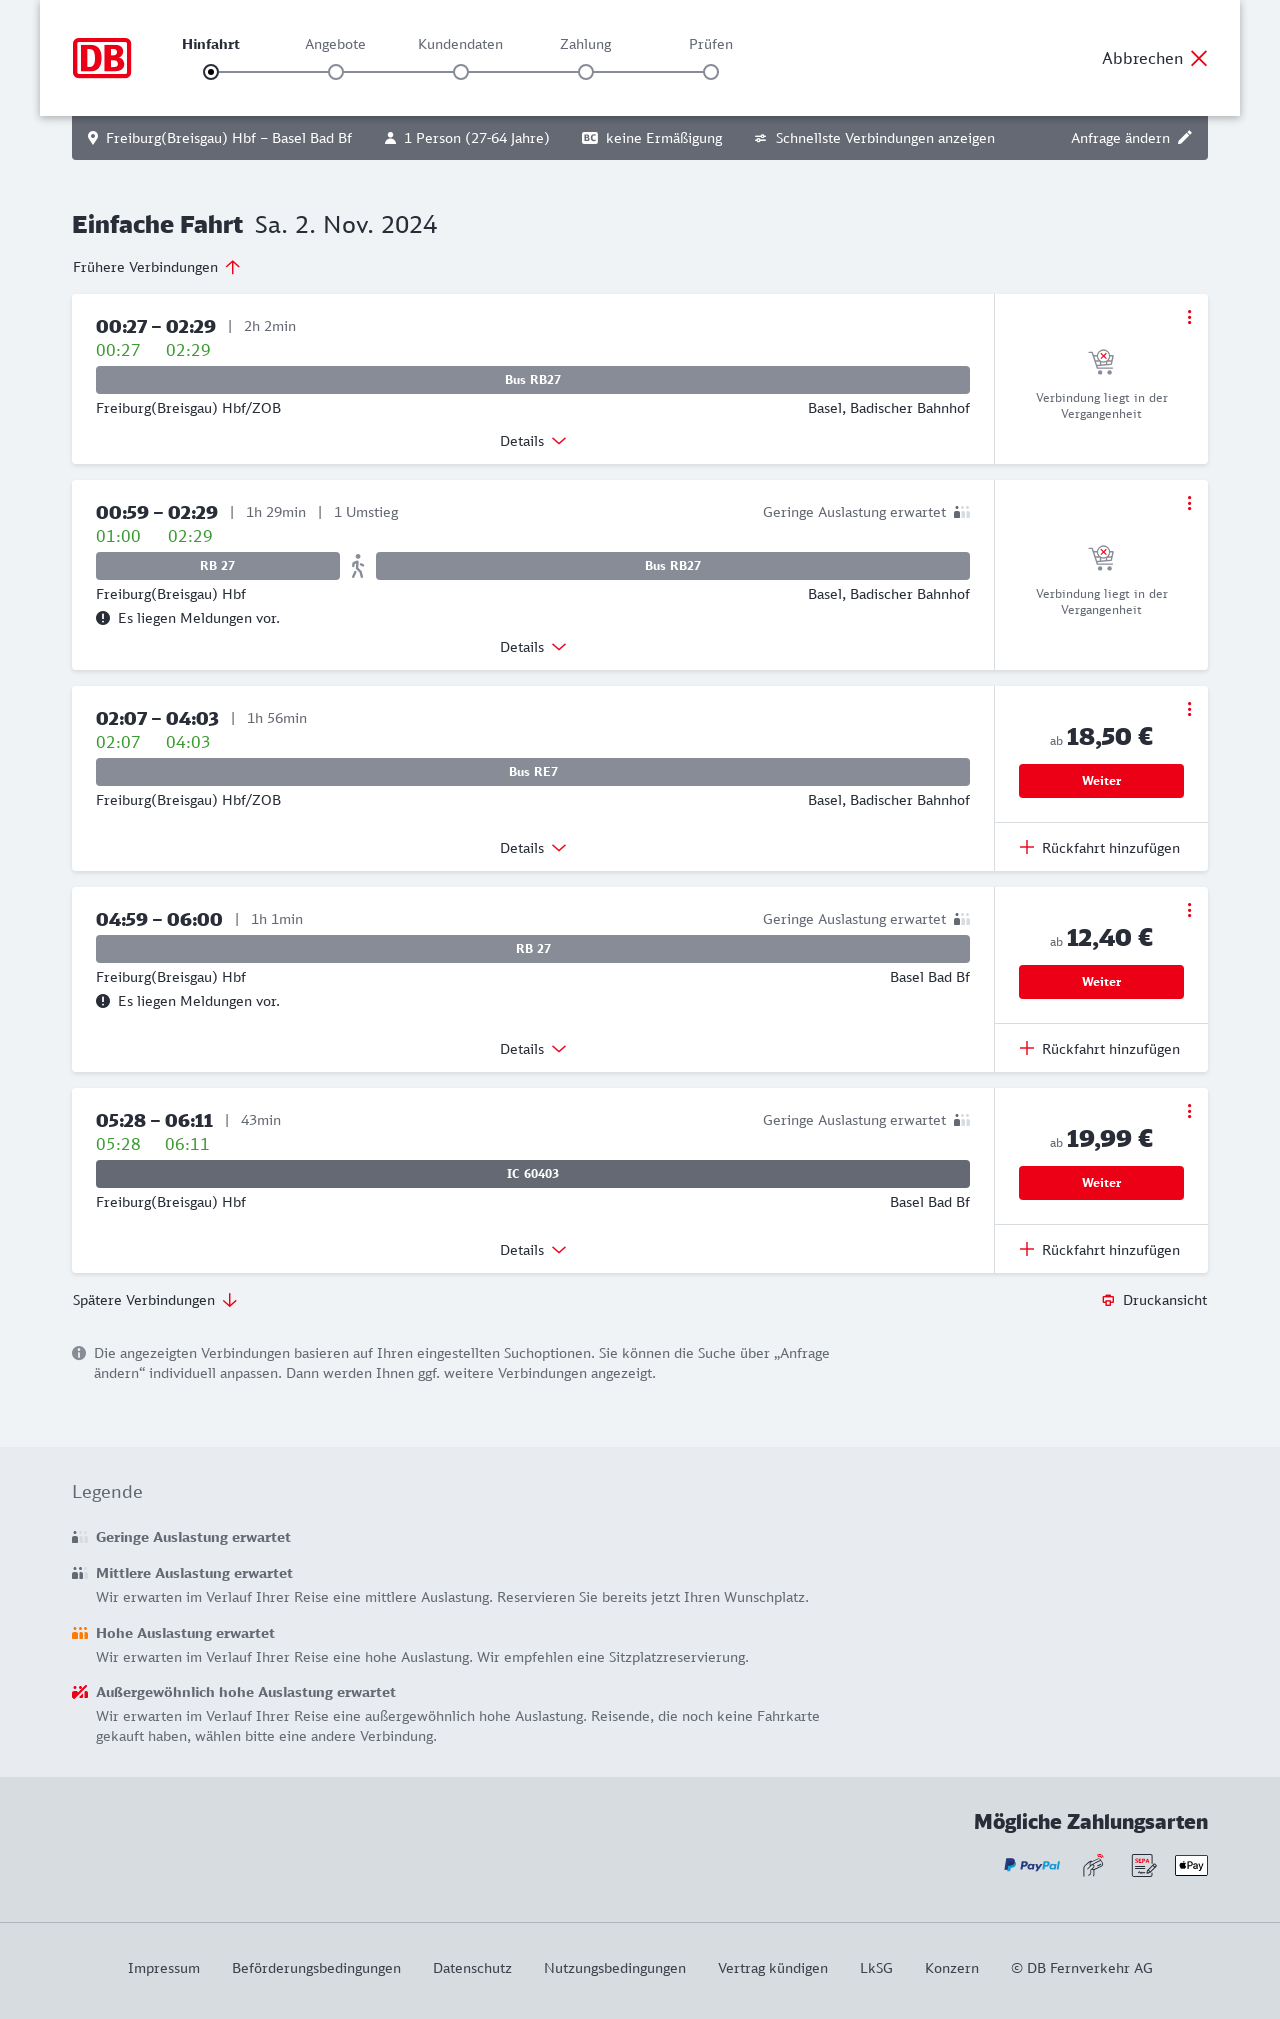Click the warning icon on 04:59 connection
The height and width of the screenshot is (2019, 1280).
click(103, 1001)
